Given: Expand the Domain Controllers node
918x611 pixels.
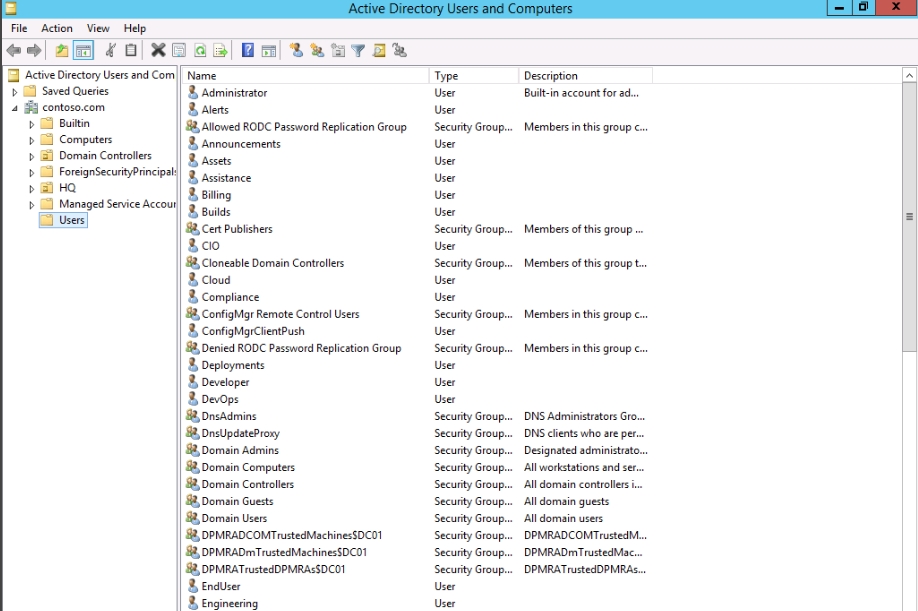Looking at the screenshot, I should [x=32, y=156].
